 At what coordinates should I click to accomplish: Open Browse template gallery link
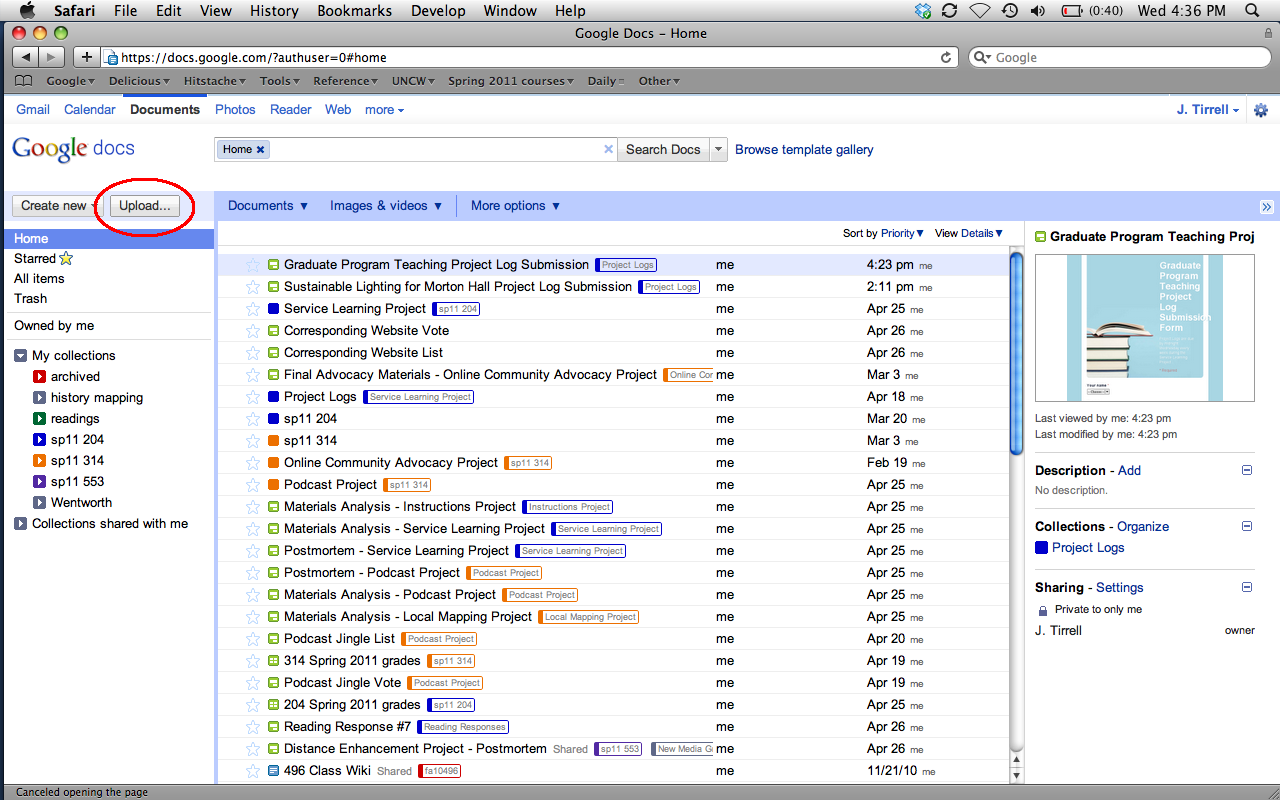tap(804, 149)
